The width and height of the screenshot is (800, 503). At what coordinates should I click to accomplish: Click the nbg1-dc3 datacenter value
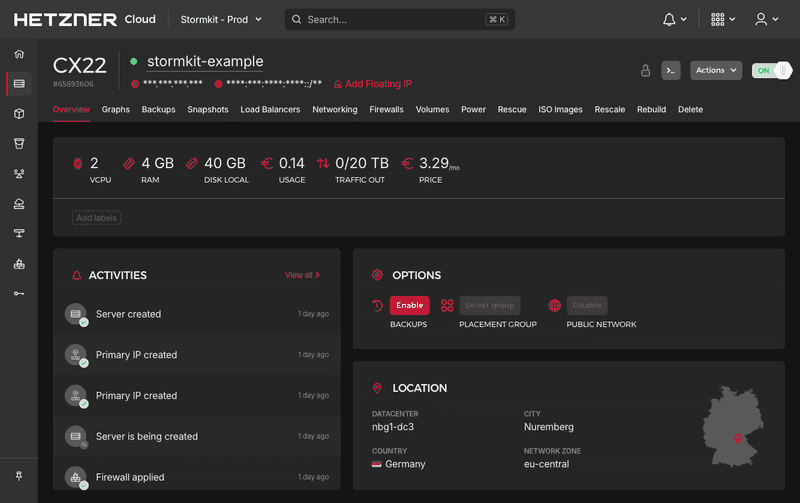pyautogui.click(x=393, y=427)
